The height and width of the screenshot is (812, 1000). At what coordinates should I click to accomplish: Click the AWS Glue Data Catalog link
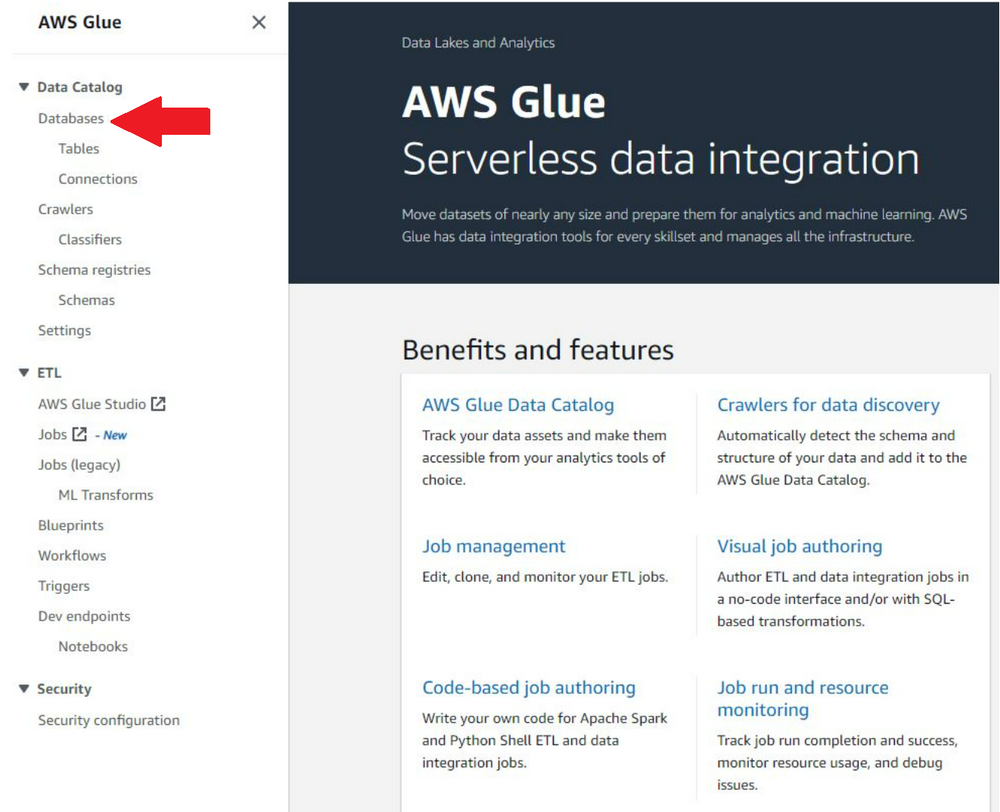pos(518,405)
